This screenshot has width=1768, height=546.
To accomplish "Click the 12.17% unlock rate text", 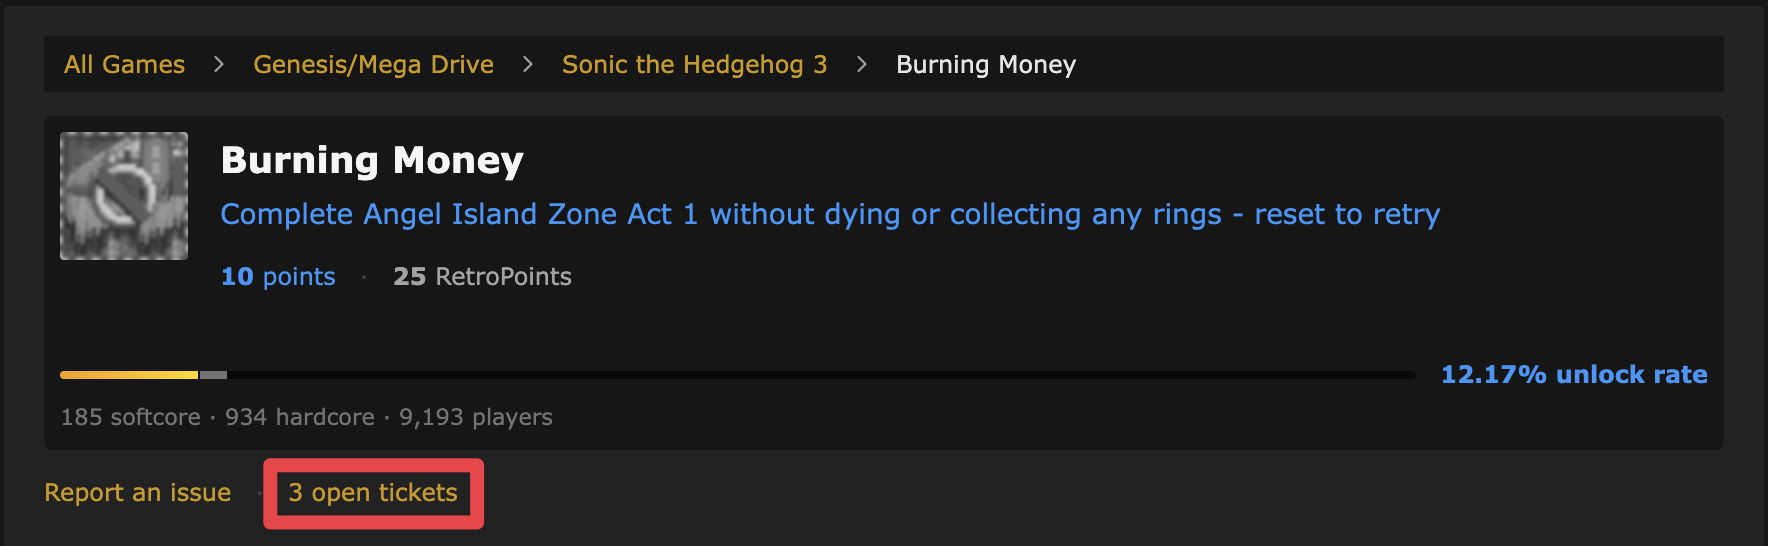I will click(x=1573, y=375).
